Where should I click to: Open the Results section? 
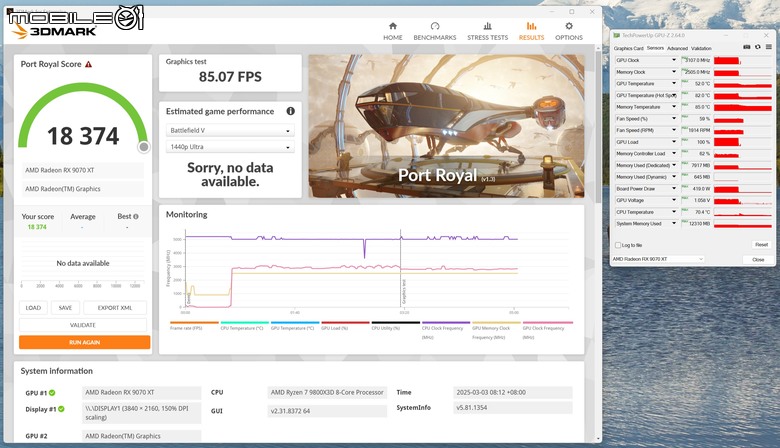pyautogui.click(x=531, y=31)
